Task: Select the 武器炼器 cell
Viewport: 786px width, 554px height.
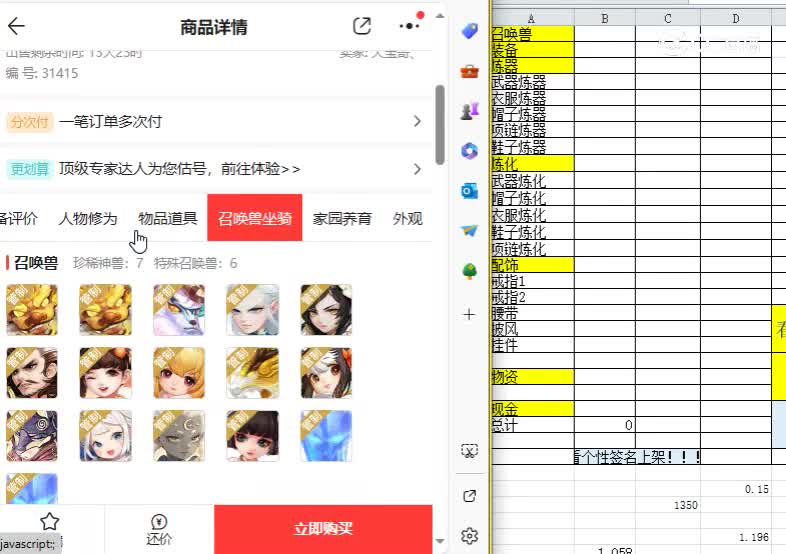Action: tap(533, 82)
